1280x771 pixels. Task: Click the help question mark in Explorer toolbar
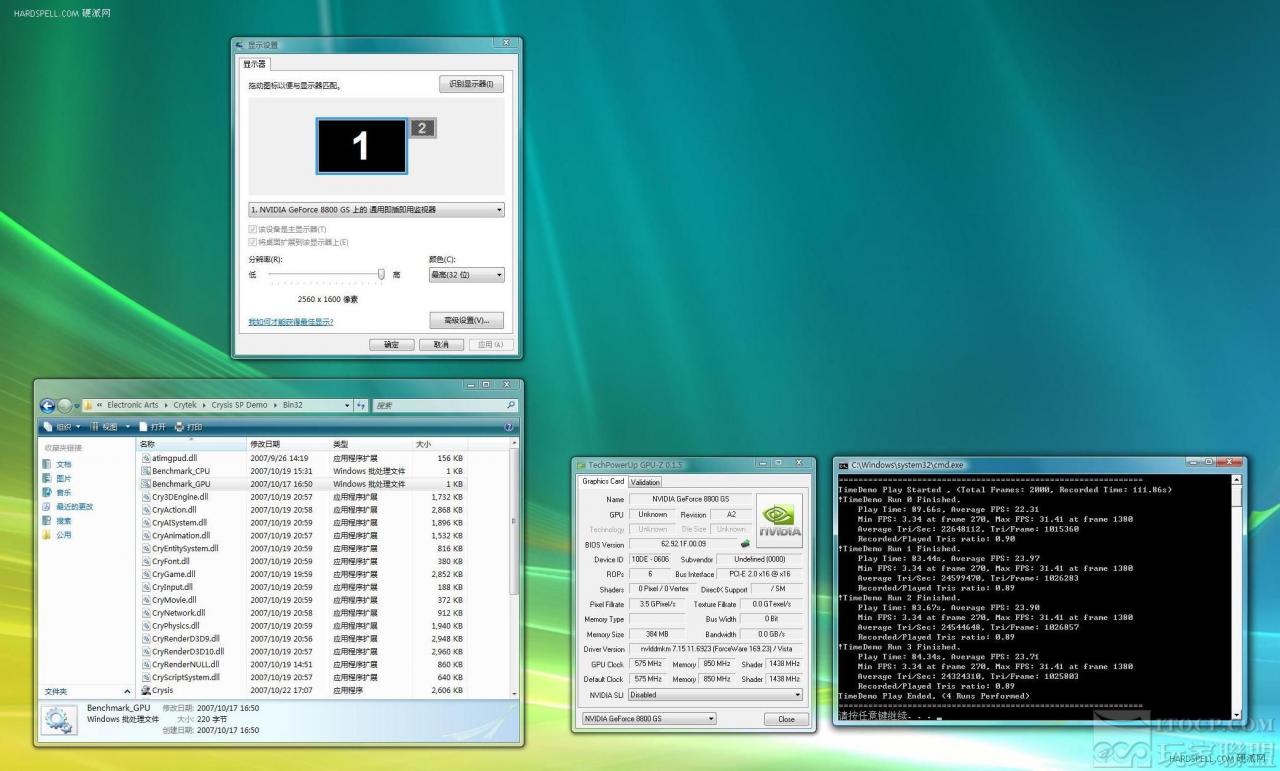click(x=510, y=427)
